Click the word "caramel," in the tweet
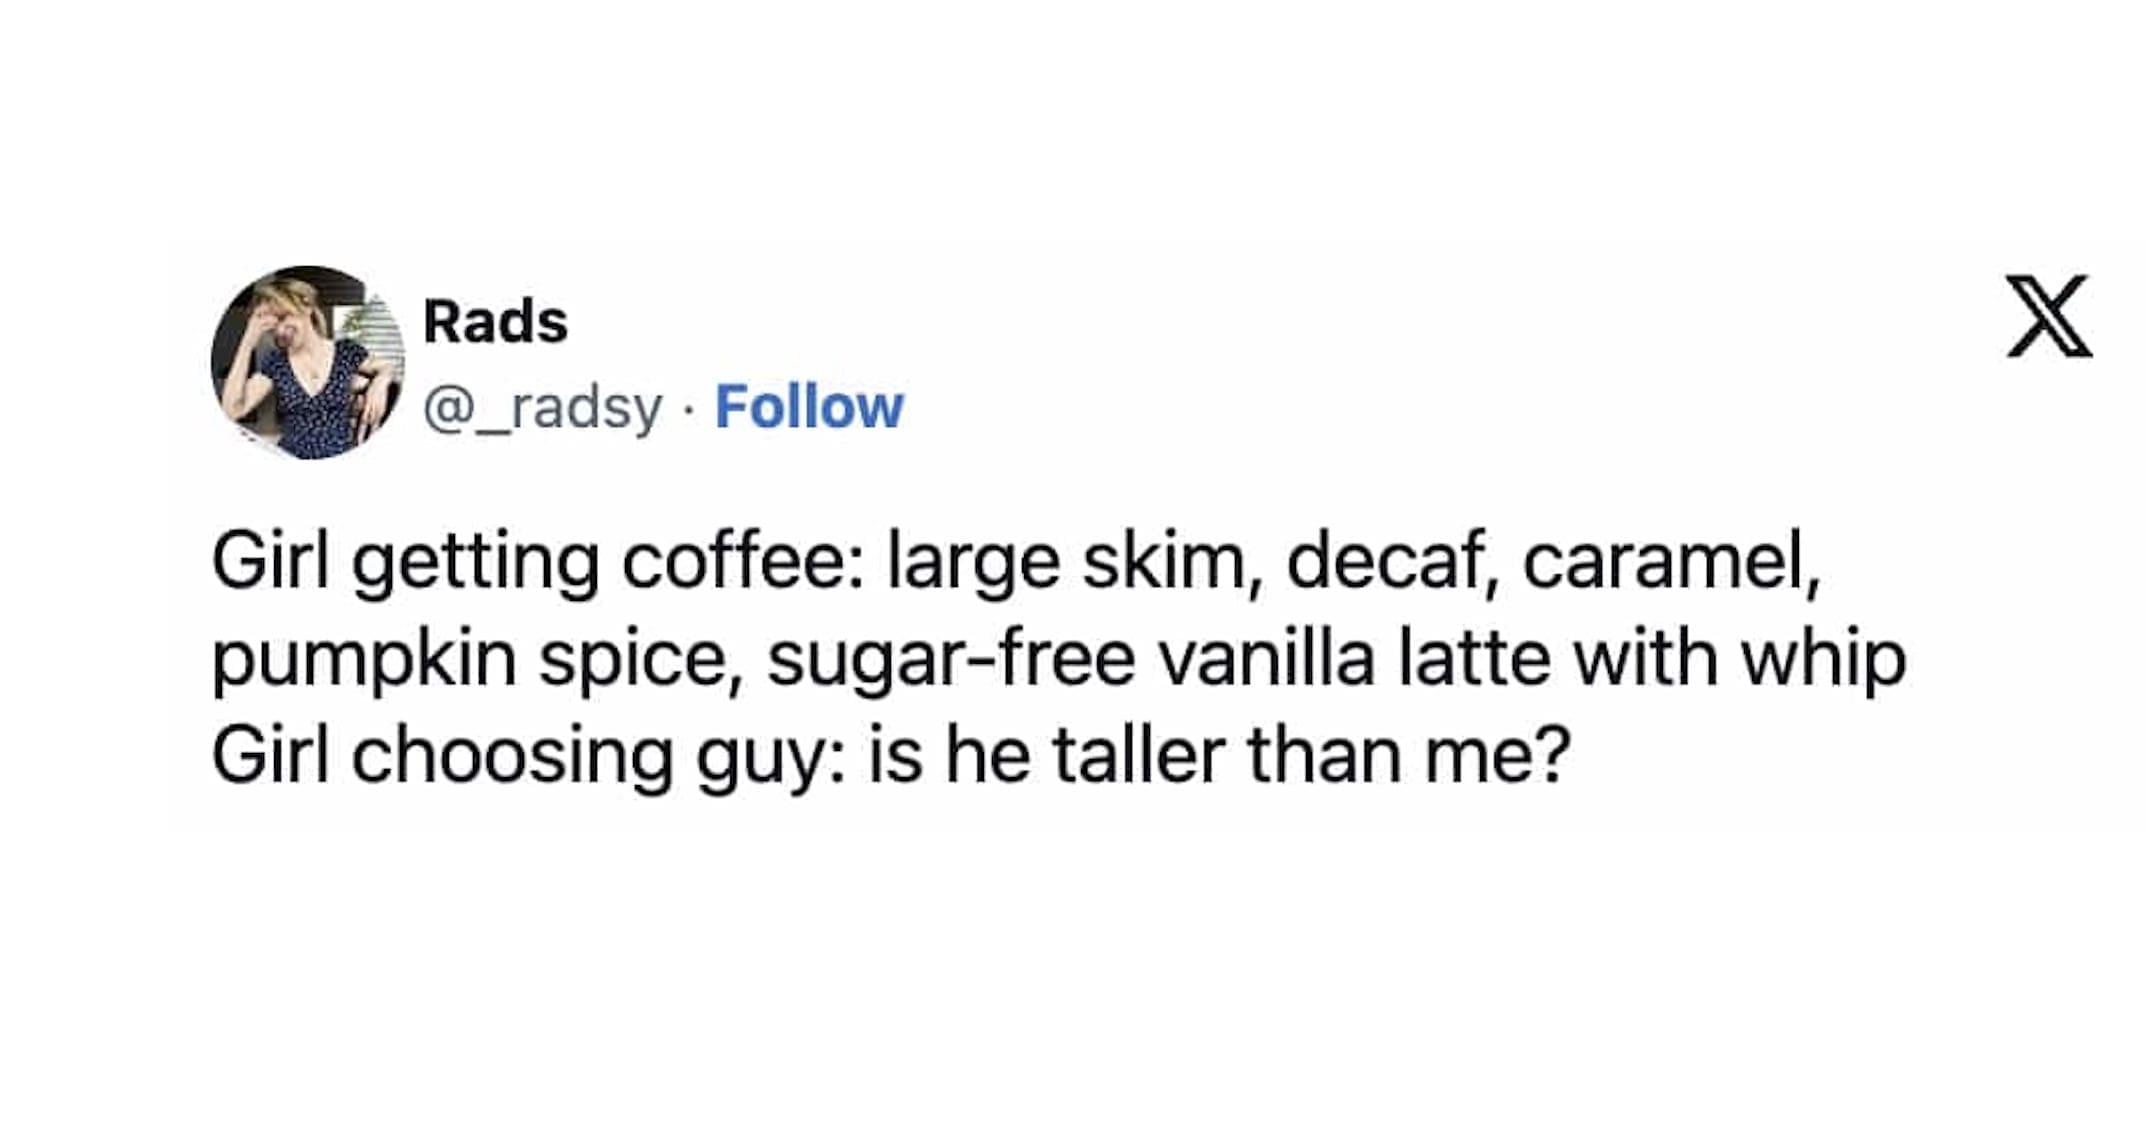Image resolution: width=2146 pixels, height=1140 pixels. (x=1671, y=562)
